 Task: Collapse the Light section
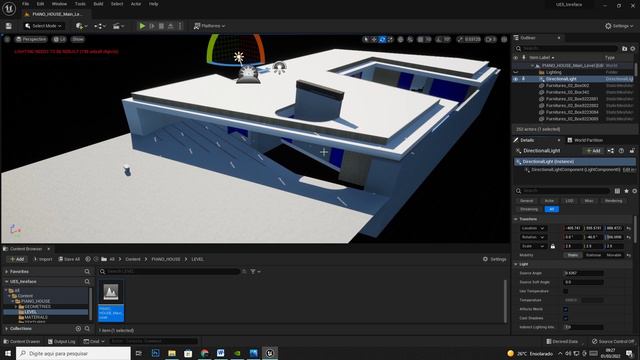[x=516, y=264]
